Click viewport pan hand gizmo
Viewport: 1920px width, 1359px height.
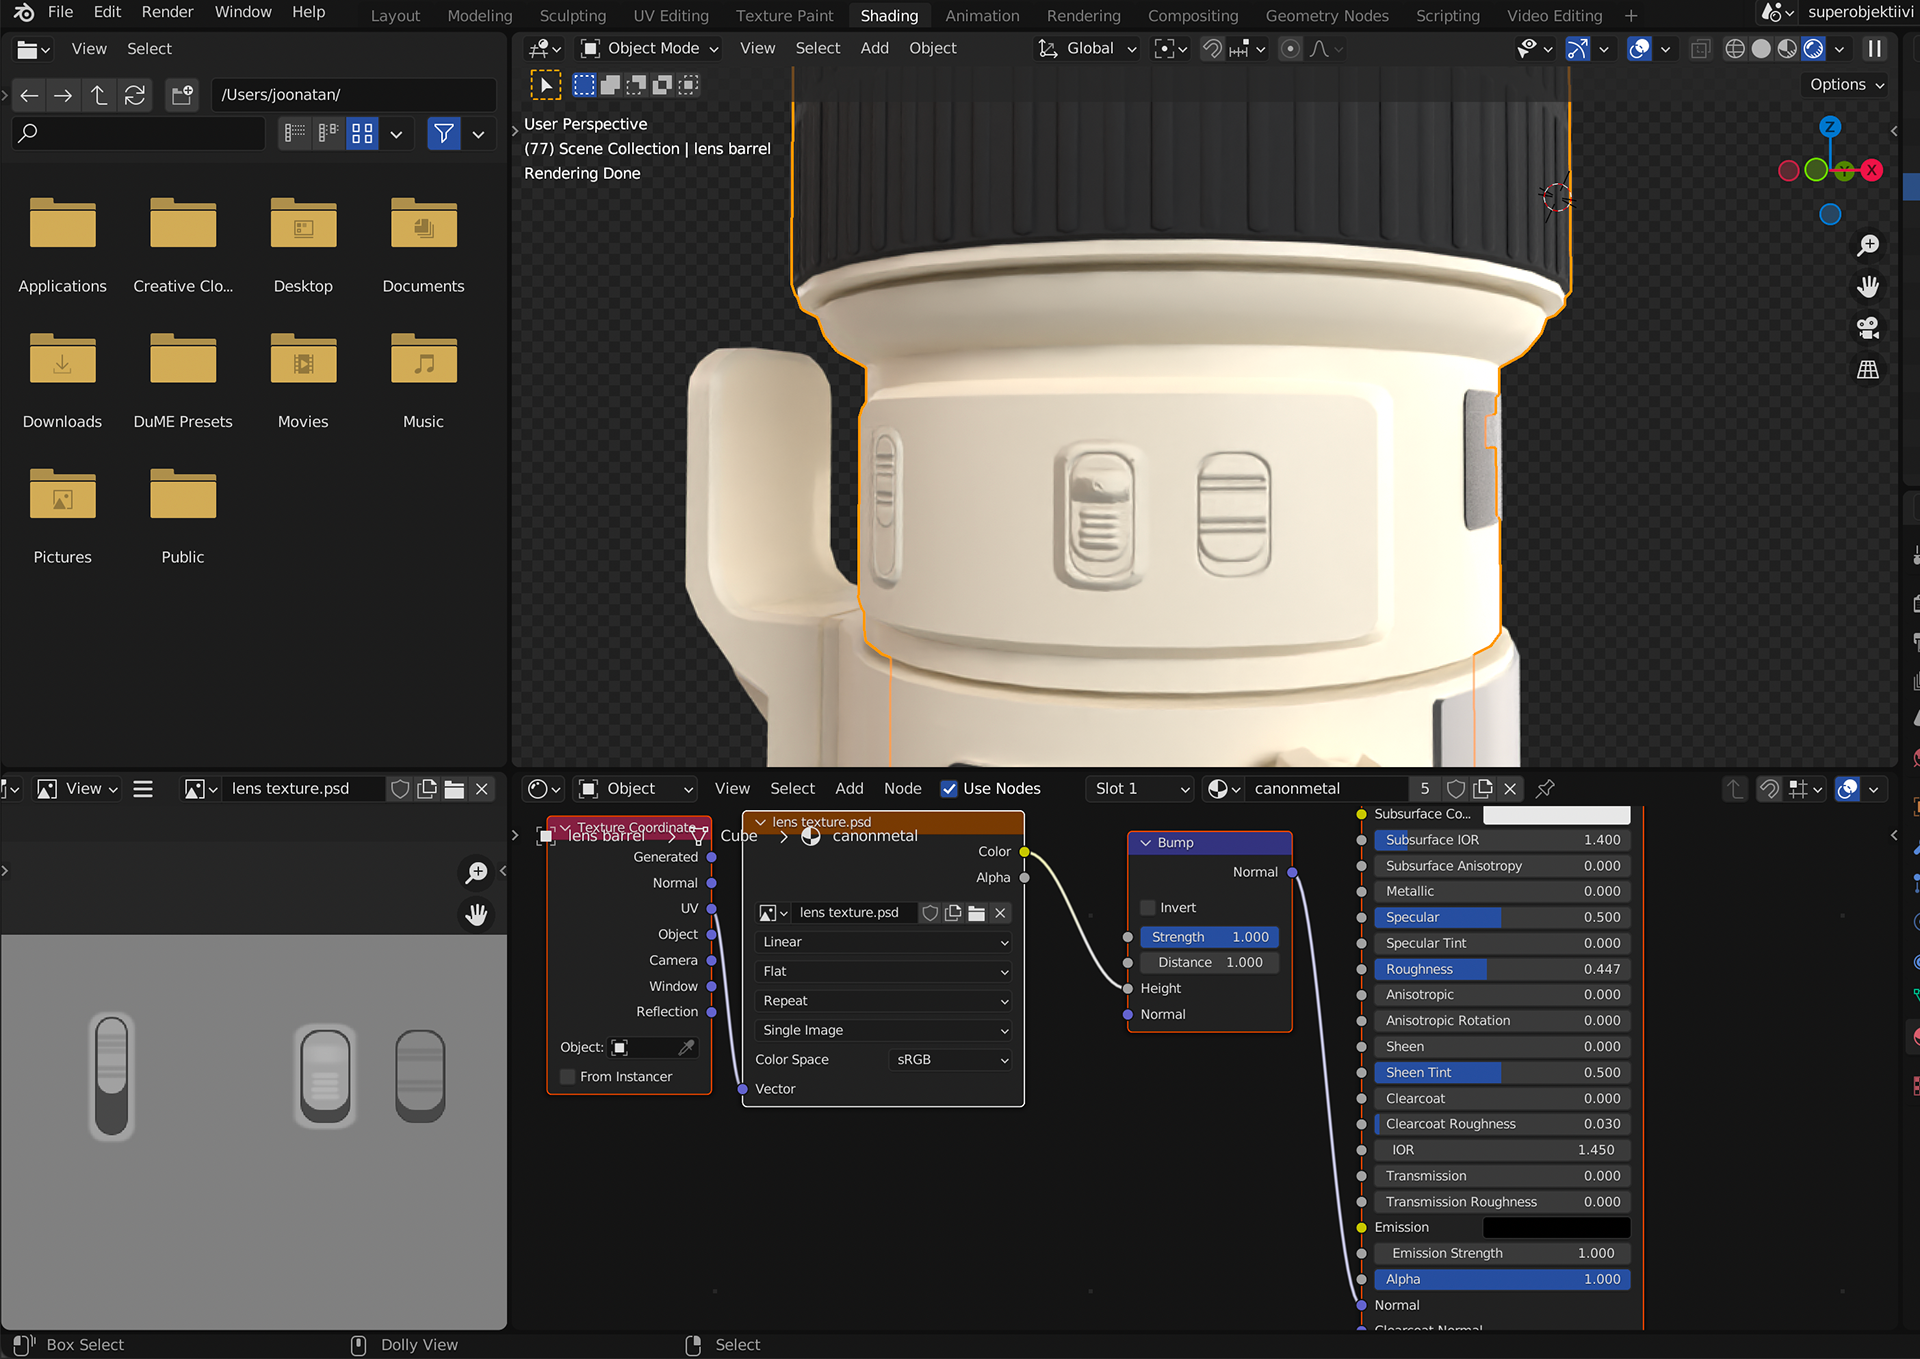1868,287
